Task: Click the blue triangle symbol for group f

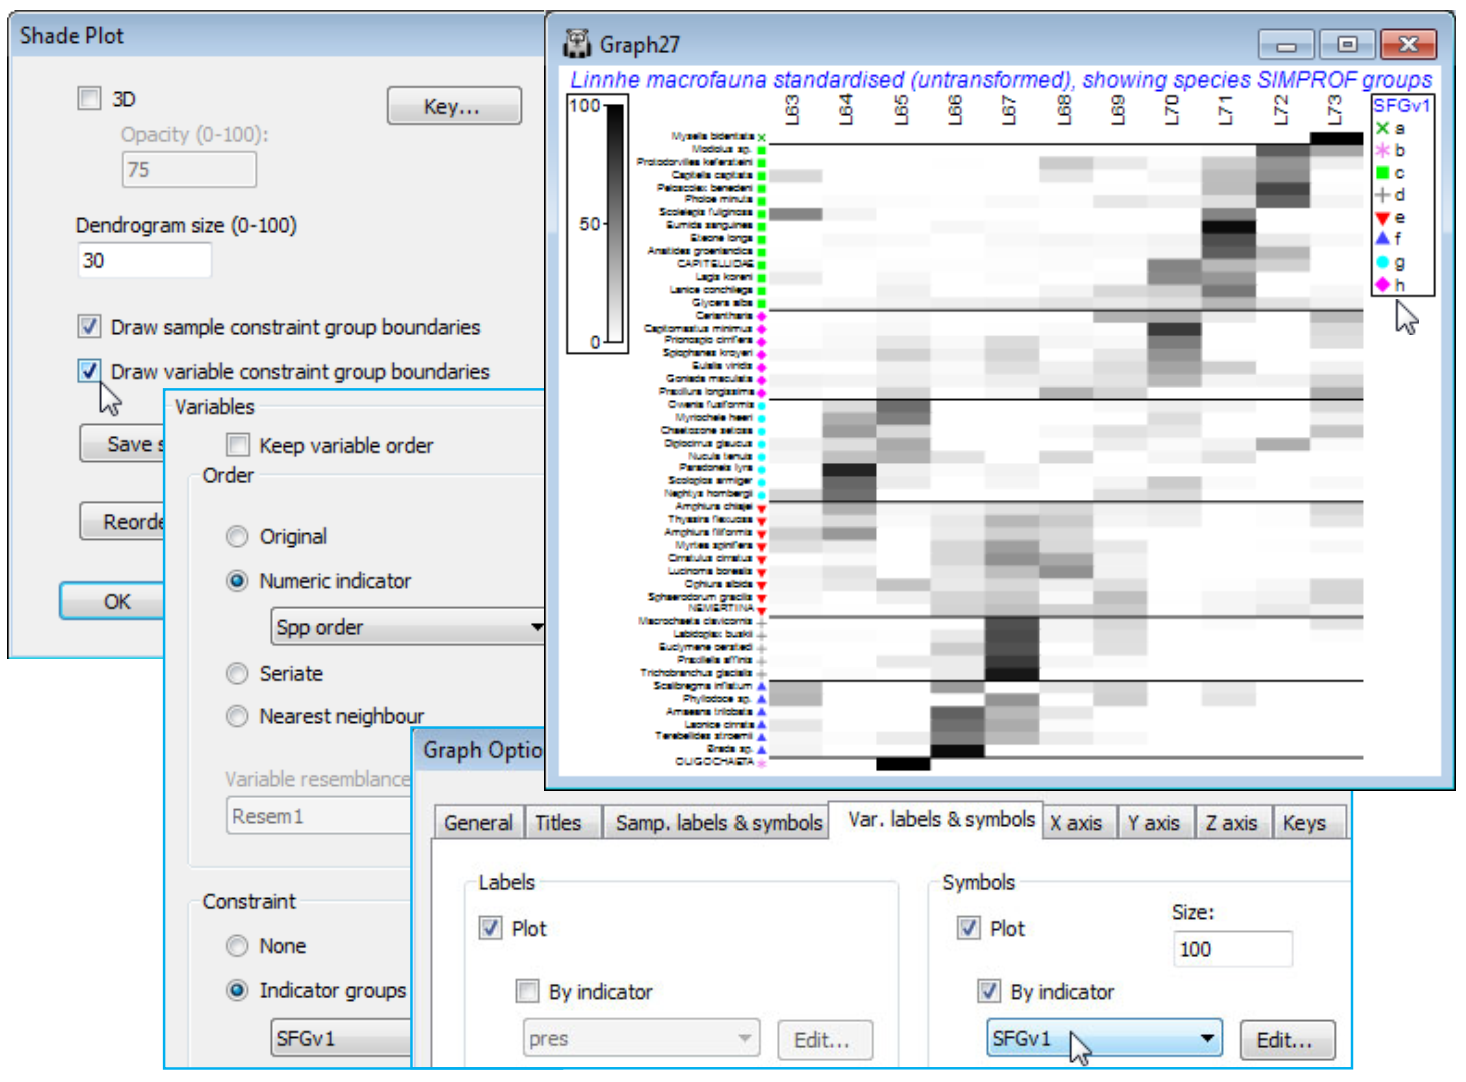Action: pos(1383,238)
